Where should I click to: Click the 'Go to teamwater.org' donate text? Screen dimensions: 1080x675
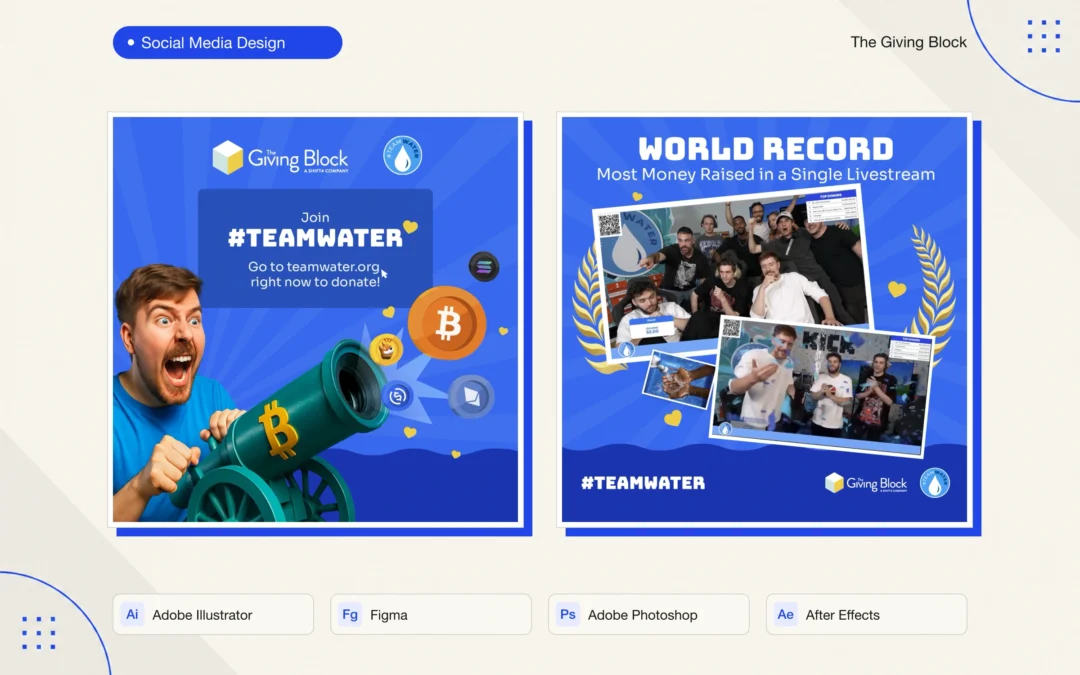click(x=315, y=274)
